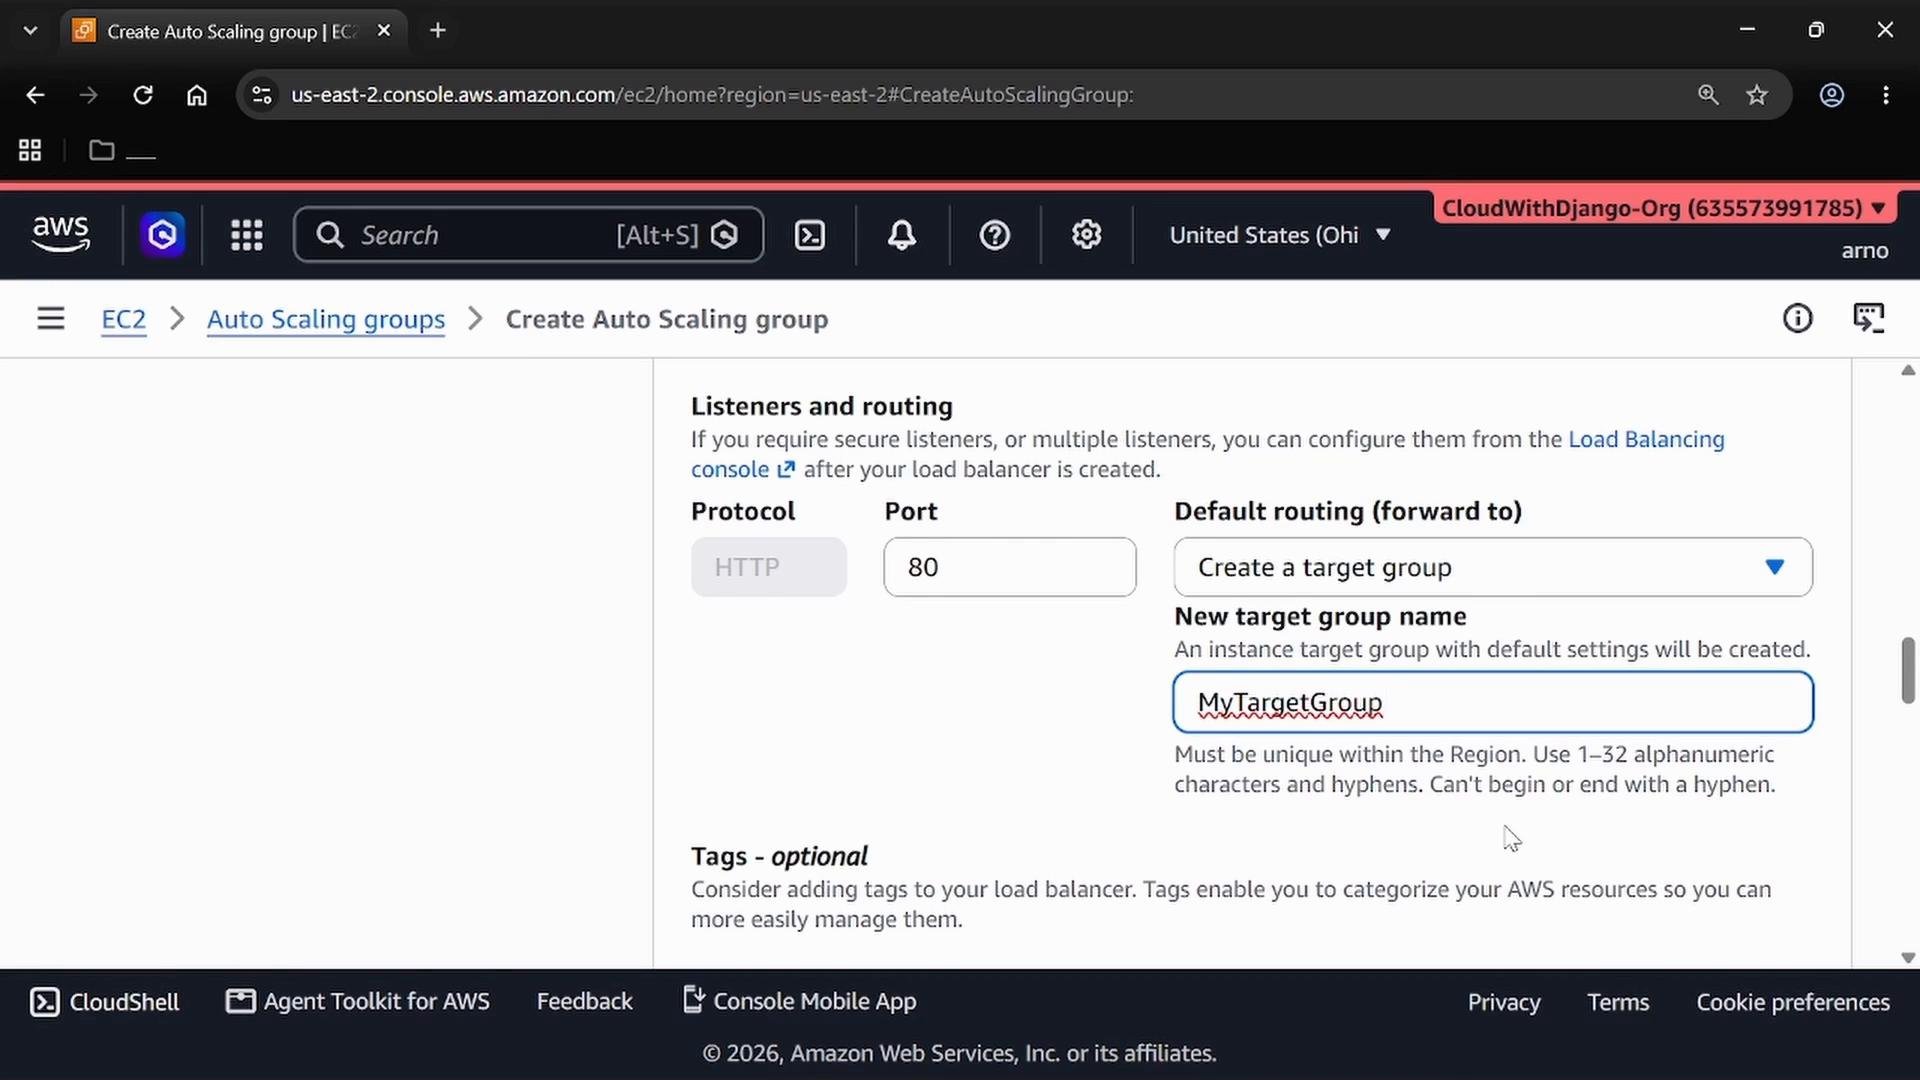Expand the United States (Ohio) region selector
The width and height of the screenshot is (1920, 1080).
tap(1280, 235)
